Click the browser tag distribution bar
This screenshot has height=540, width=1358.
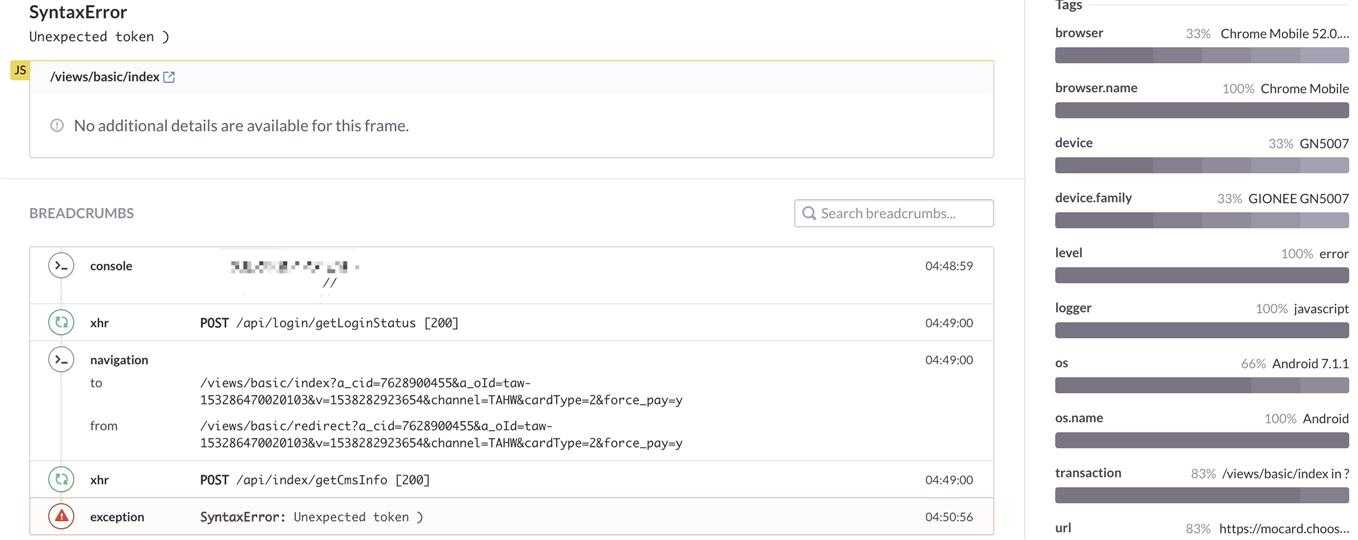(1201, 56)
